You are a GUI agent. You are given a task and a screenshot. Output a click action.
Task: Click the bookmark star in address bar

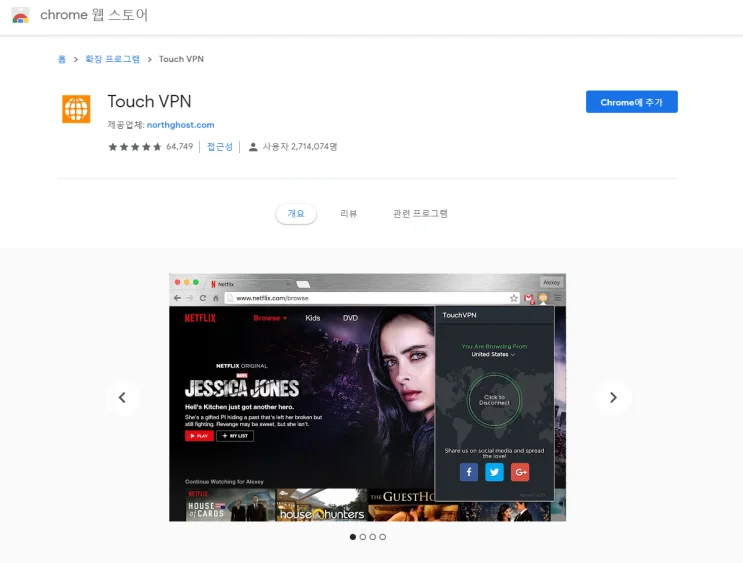click(x=514, y=298)
